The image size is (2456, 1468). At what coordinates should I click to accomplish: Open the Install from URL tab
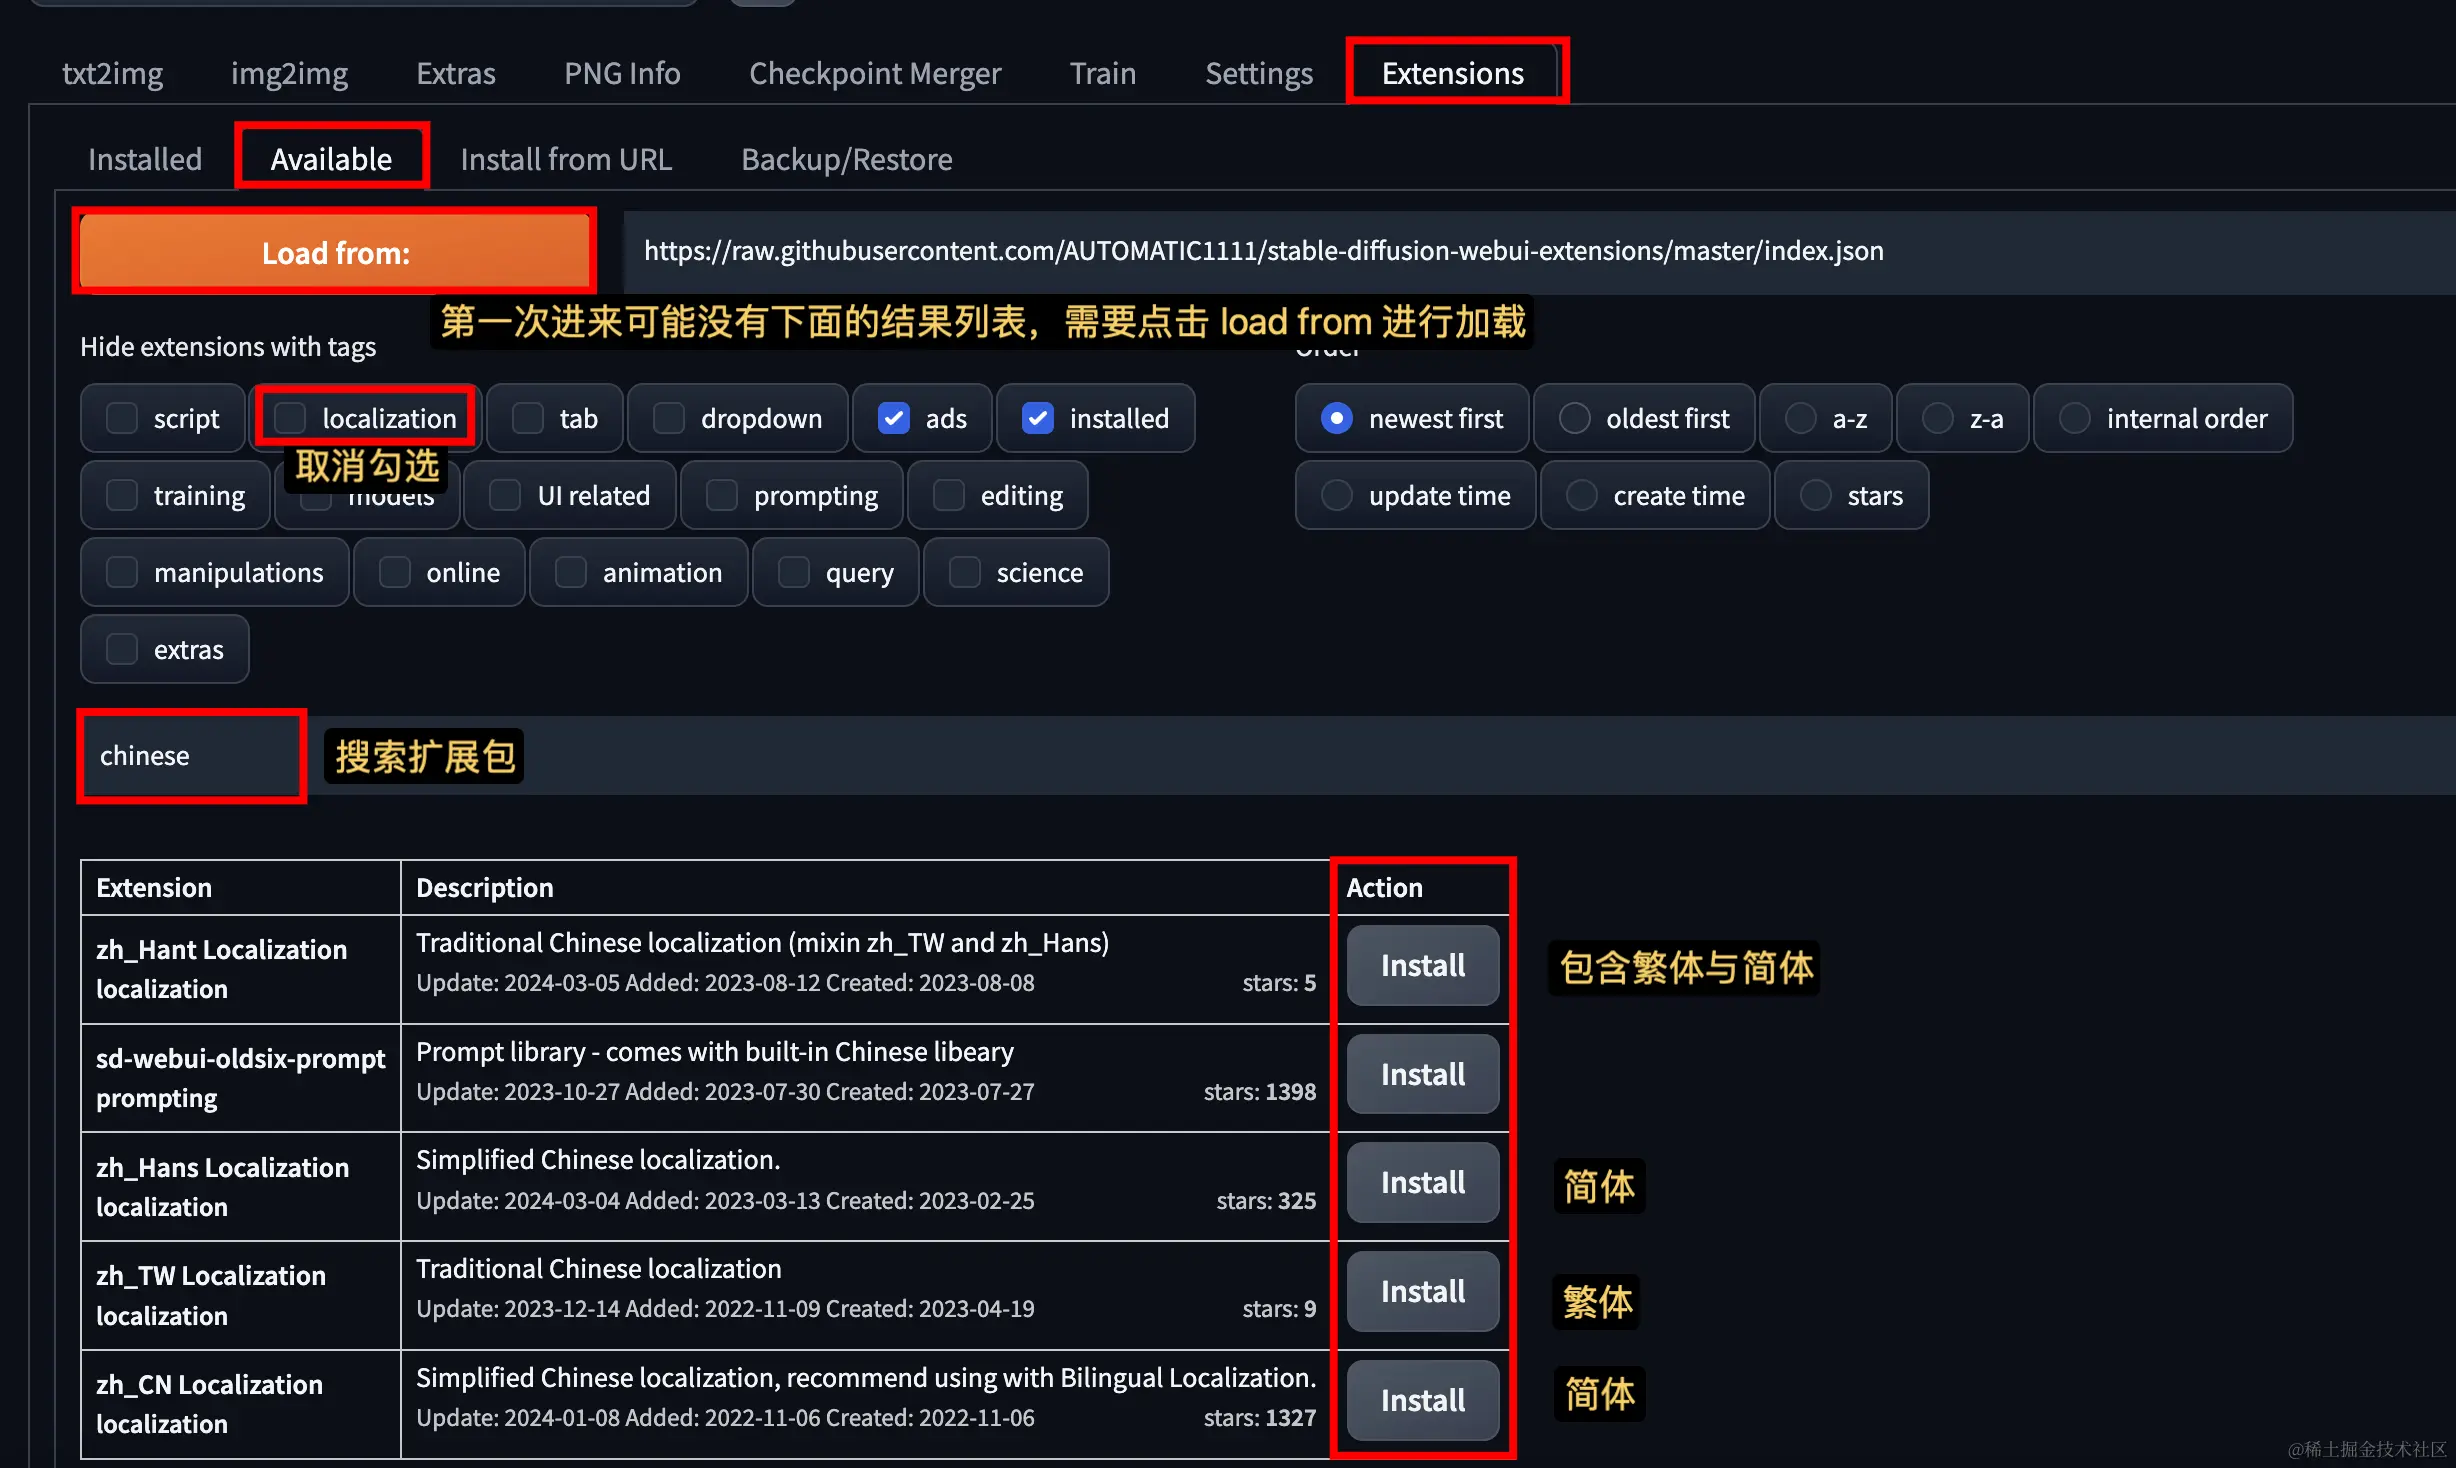click(566, 159)
